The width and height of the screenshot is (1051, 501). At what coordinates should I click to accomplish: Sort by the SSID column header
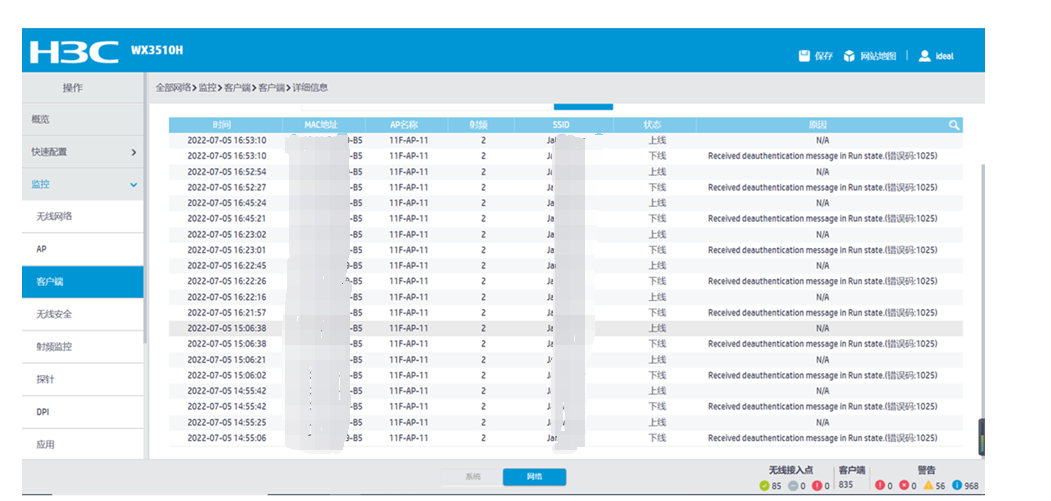pyautogui.click(x=562, y=125)
